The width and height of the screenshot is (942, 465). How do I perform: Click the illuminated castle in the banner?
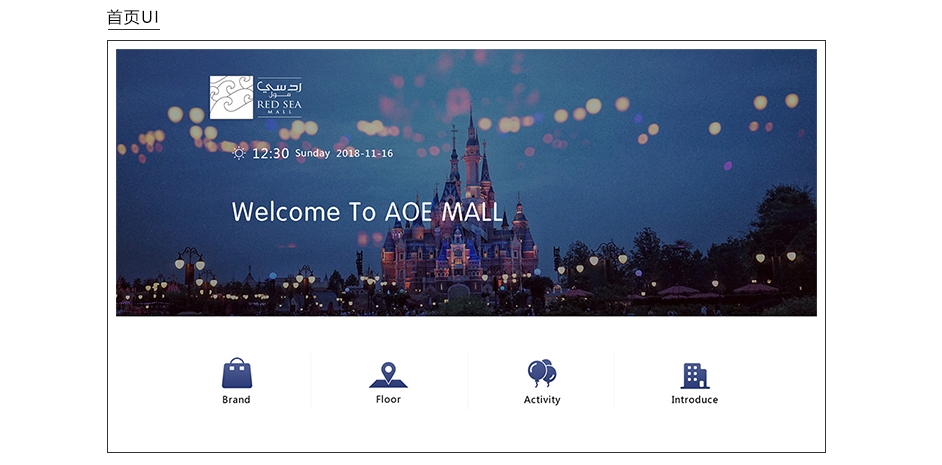tap(461, 230)
